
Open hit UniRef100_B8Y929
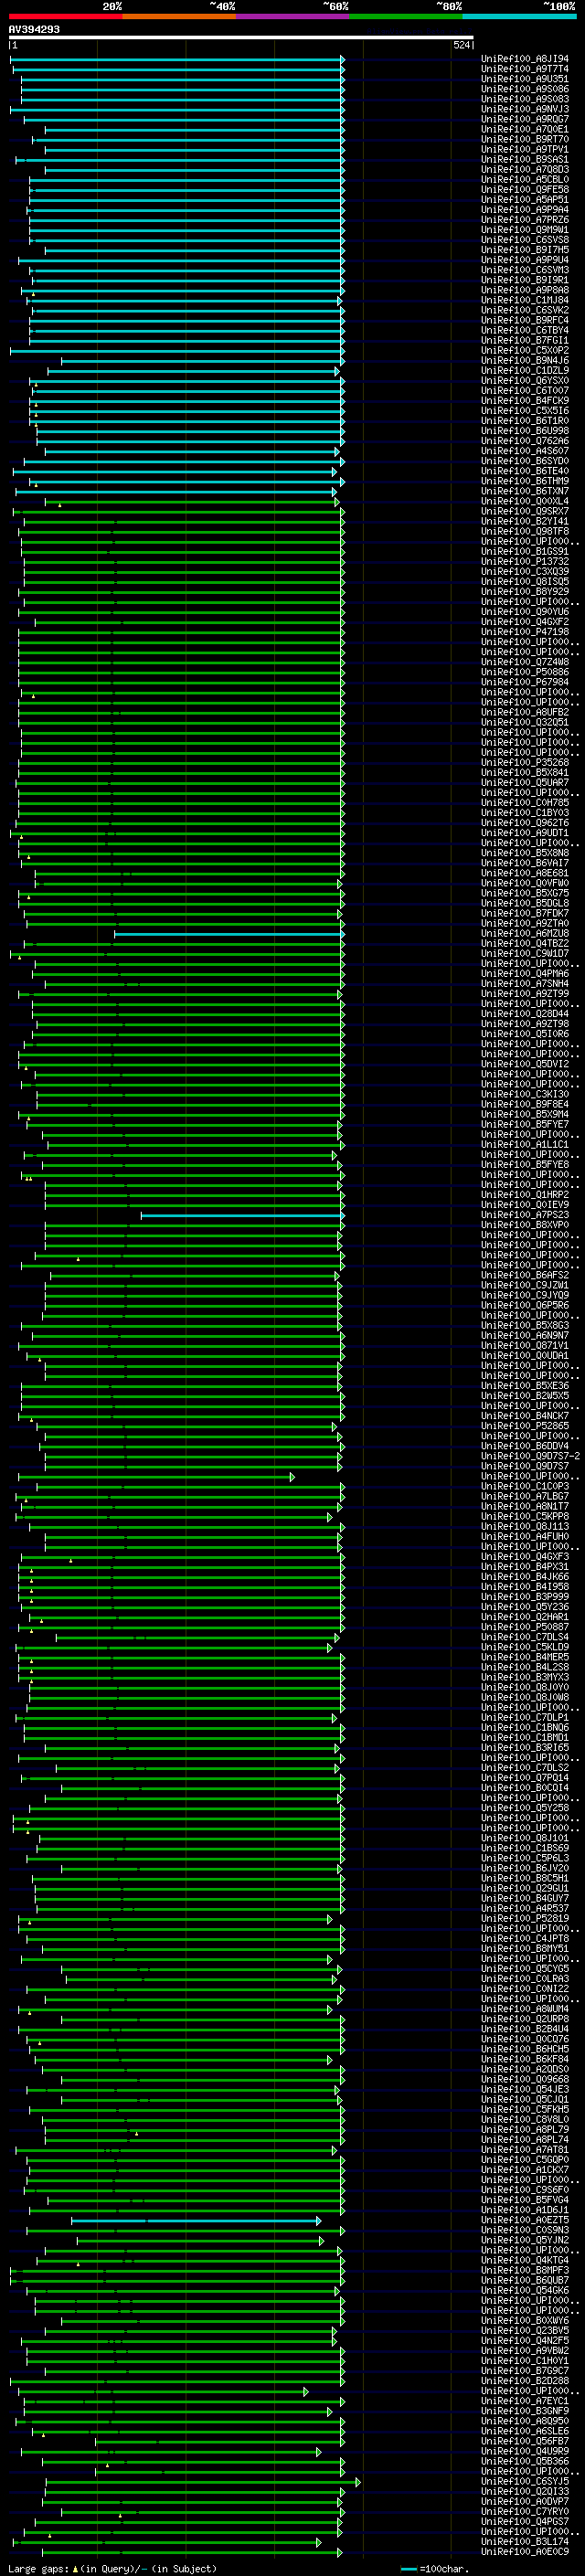(525, 591)
